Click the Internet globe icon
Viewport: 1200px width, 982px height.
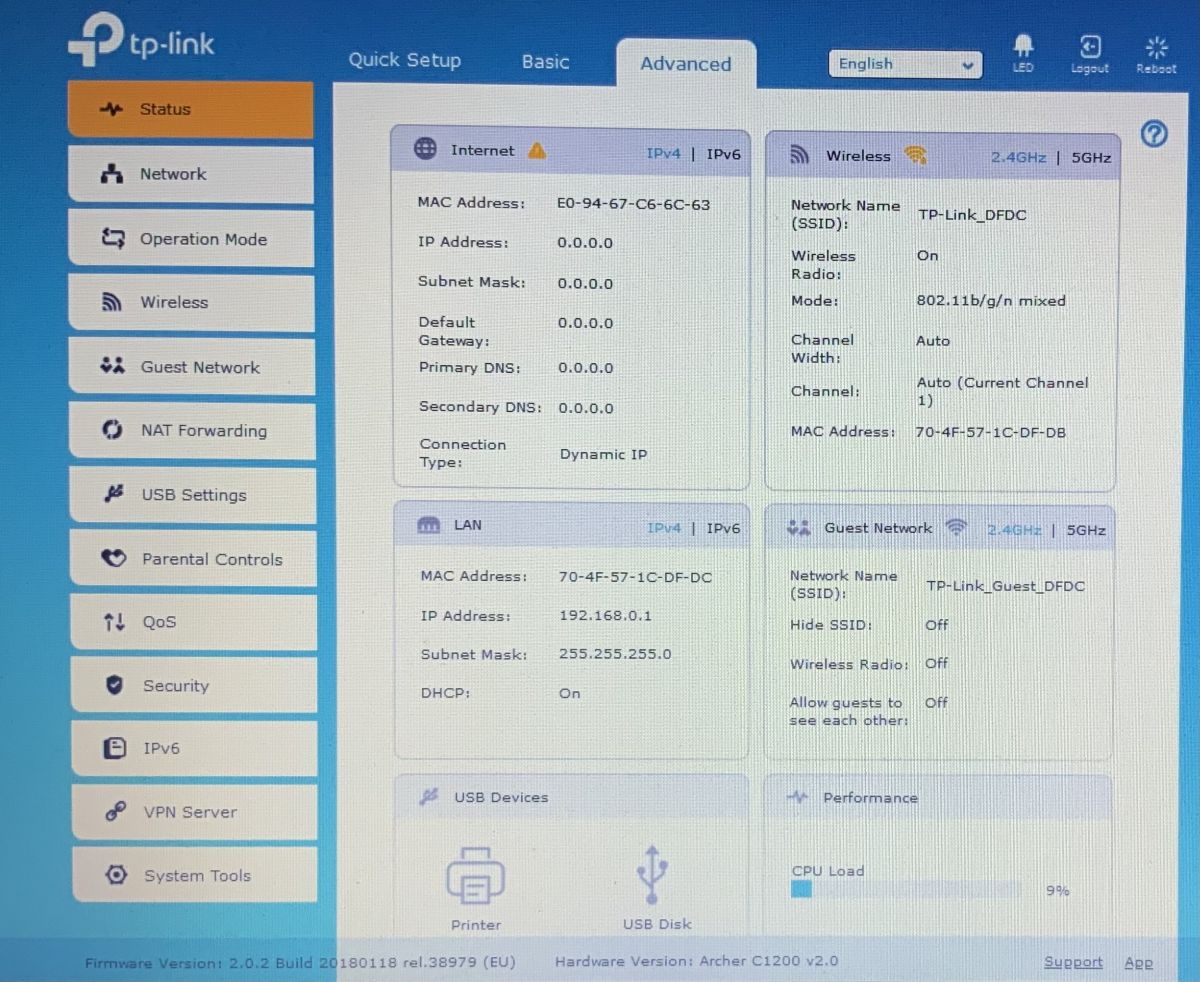tap(425, 149)
